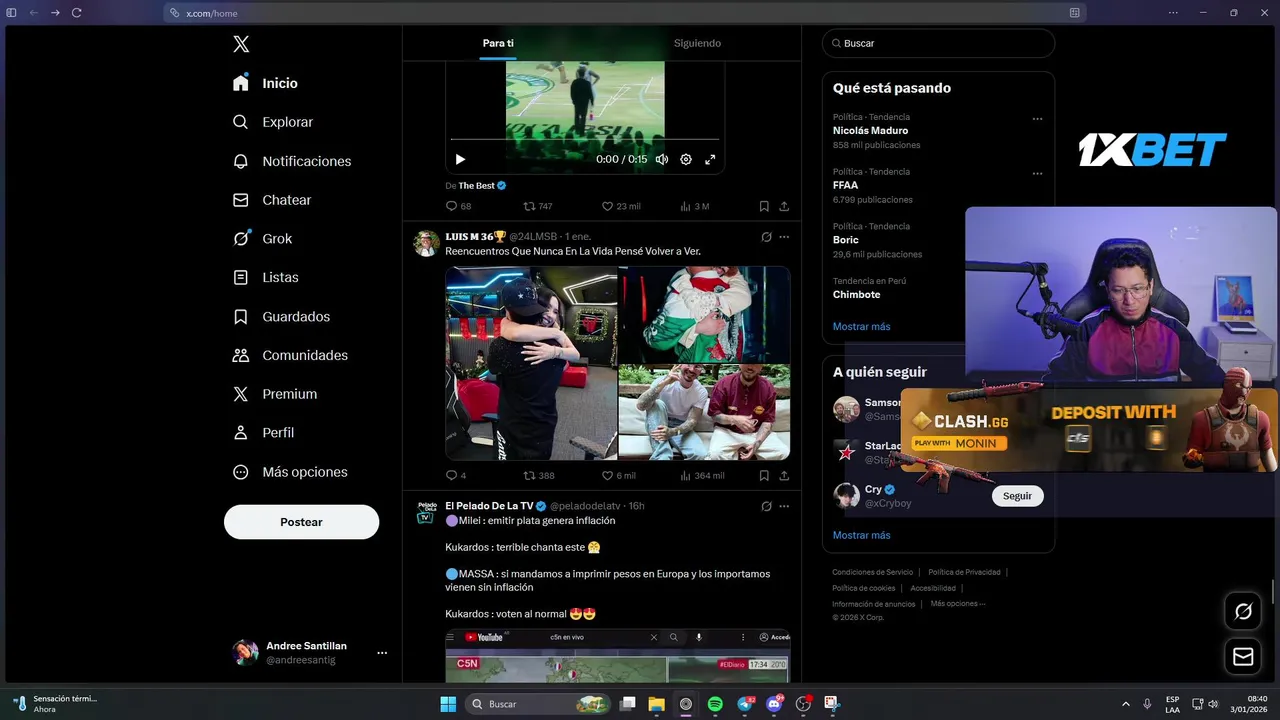Mute the video volume icon
1280x720 pixels.
662,159
